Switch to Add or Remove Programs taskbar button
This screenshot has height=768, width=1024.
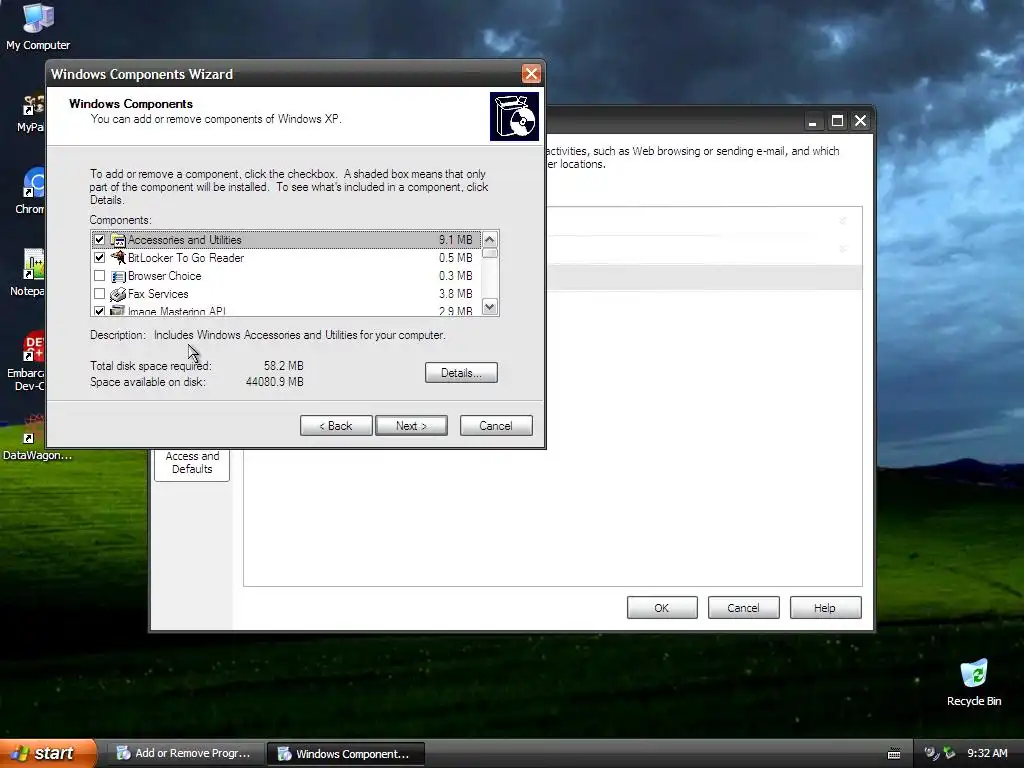[x=184, y=754]
